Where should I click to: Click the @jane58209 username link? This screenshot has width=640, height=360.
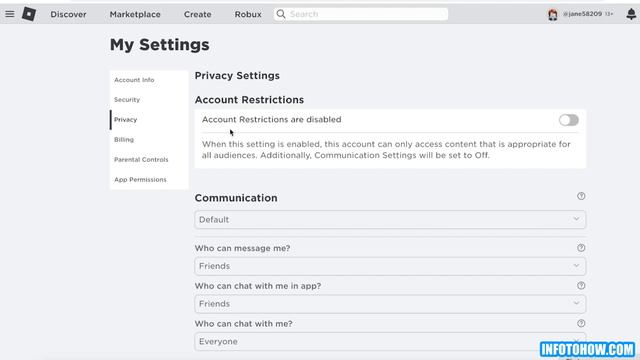tap(582, 14)
